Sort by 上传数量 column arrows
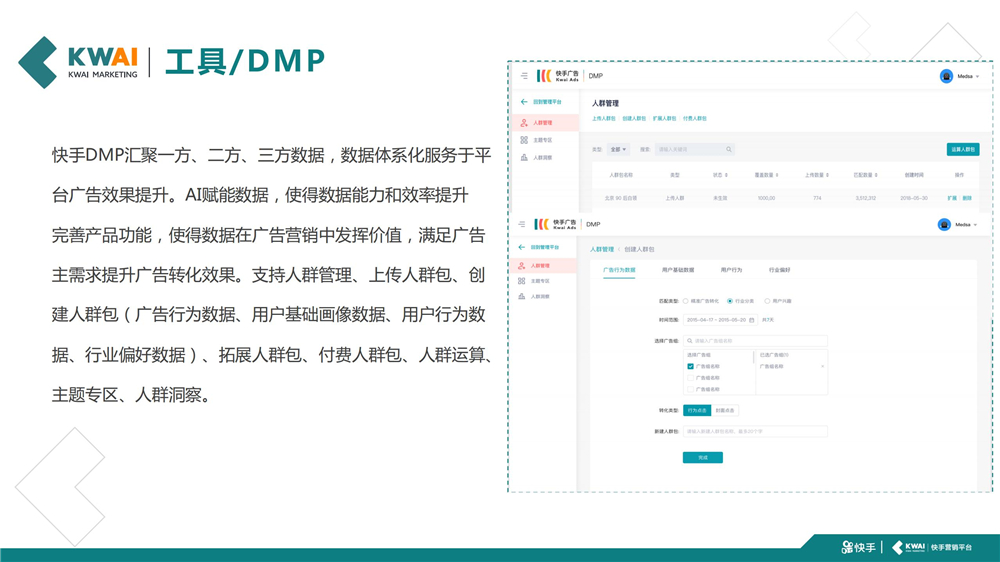The height and width of the screenshot is (562, 1000). [x=827, y=175]
